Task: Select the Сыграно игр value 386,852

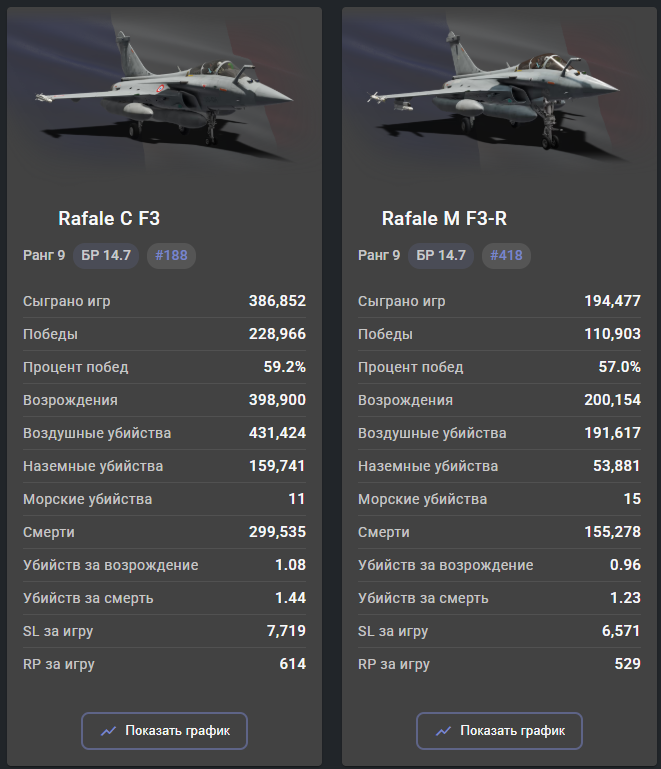Action: [277, 301]
